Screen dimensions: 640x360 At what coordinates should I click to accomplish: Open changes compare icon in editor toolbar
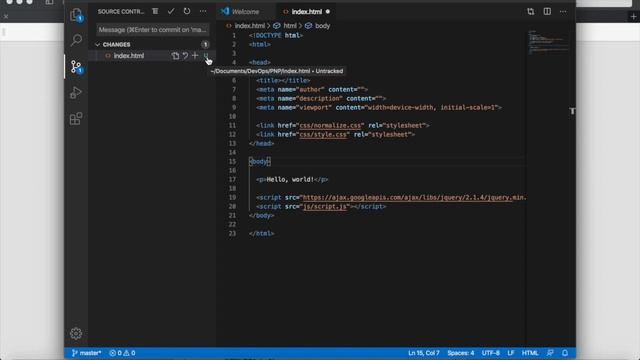click(531, 11)
